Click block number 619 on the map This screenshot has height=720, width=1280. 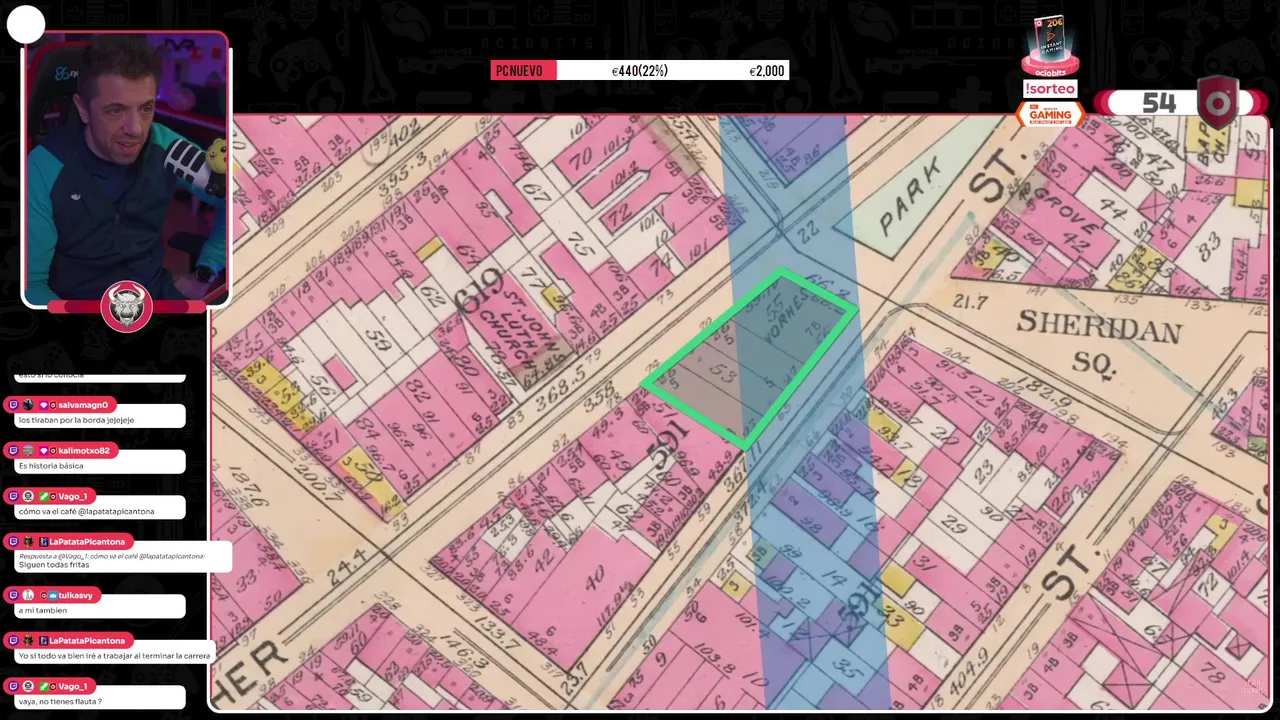click(x=478, y=291)
